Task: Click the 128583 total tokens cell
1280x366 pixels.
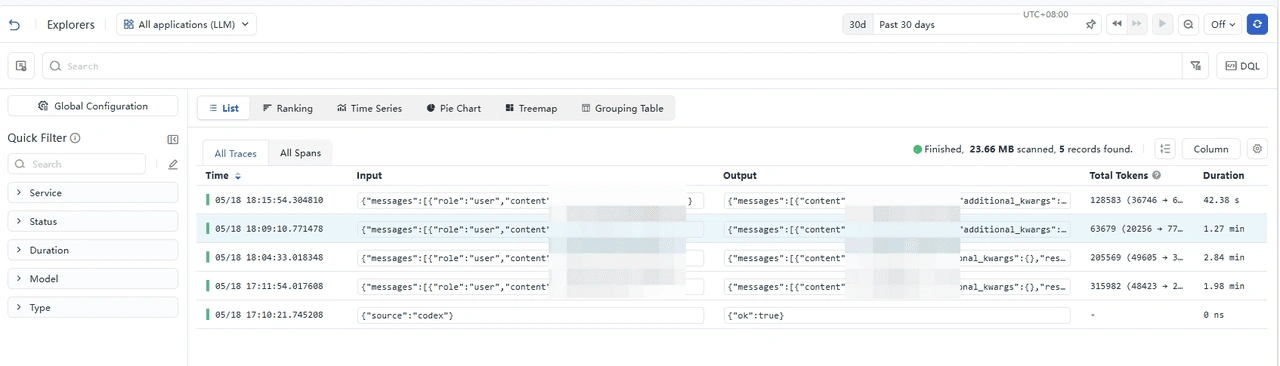Action: tap(1136, 200)
